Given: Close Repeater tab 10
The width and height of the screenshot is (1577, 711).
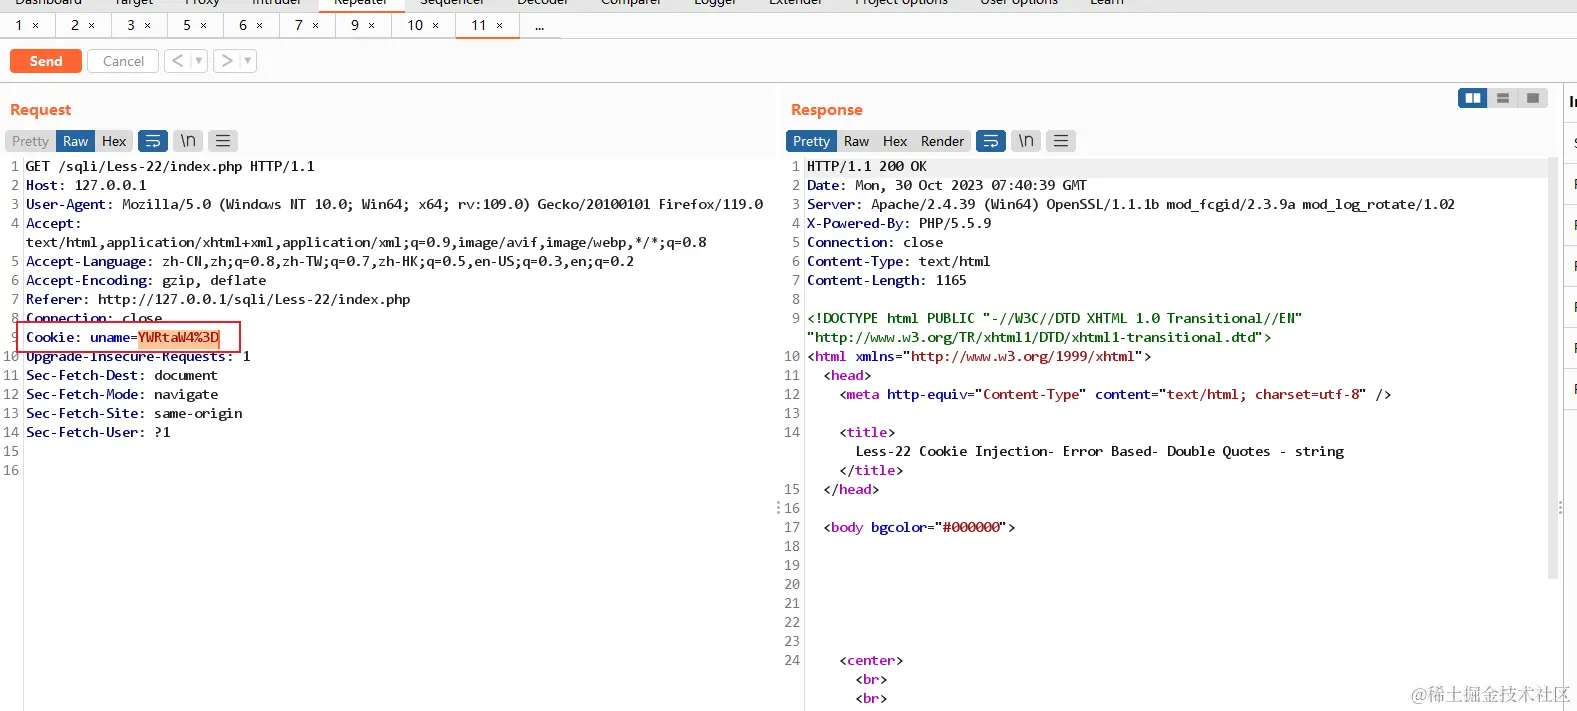Looking at the screenshot, I should pyautogui.click(x=436, y=26).
